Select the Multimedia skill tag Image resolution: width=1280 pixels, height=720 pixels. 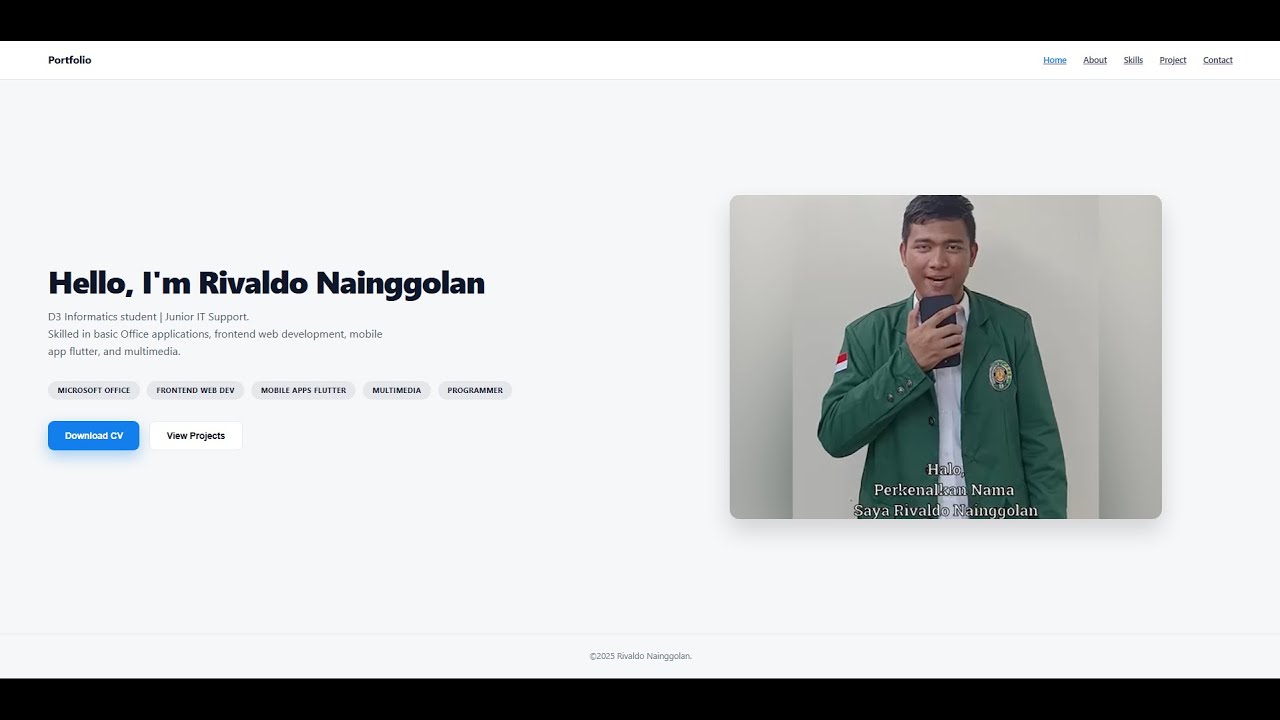coord(397,390)
